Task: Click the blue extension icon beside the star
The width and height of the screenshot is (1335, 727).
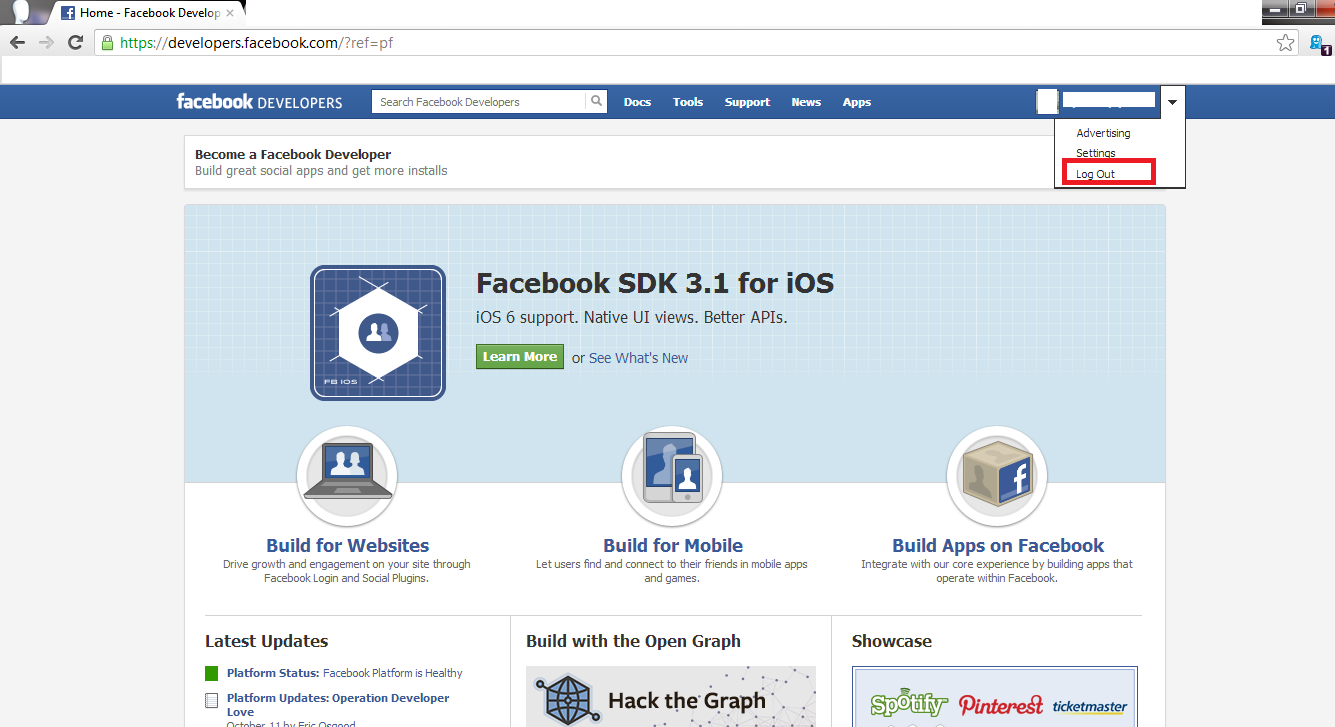Action: coord(1318,43)
